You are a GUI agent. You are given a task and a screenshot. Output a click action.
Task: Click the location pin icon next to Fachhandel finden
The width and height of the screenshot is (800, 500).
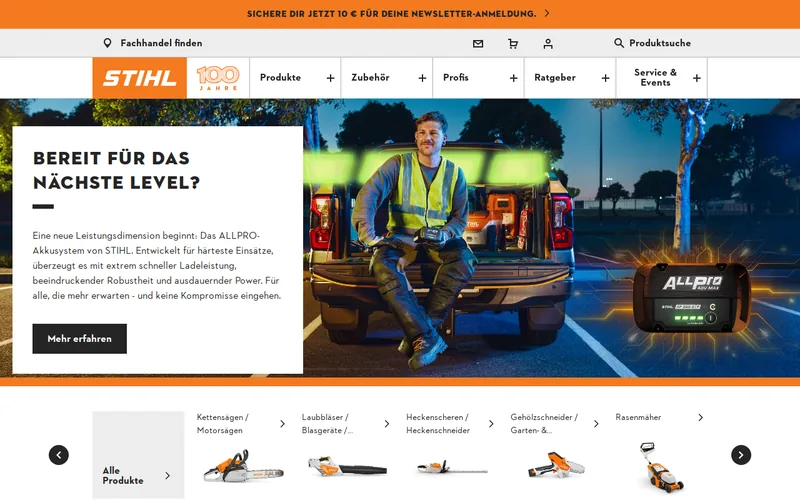(107, 43)
